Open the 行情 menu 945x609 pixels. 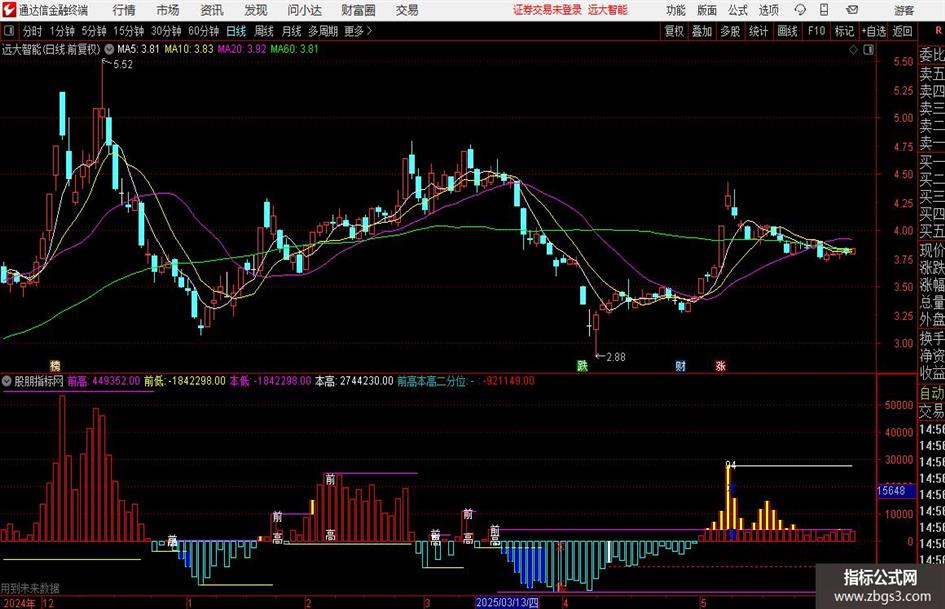pyautogui.click(x=124, y=10)
